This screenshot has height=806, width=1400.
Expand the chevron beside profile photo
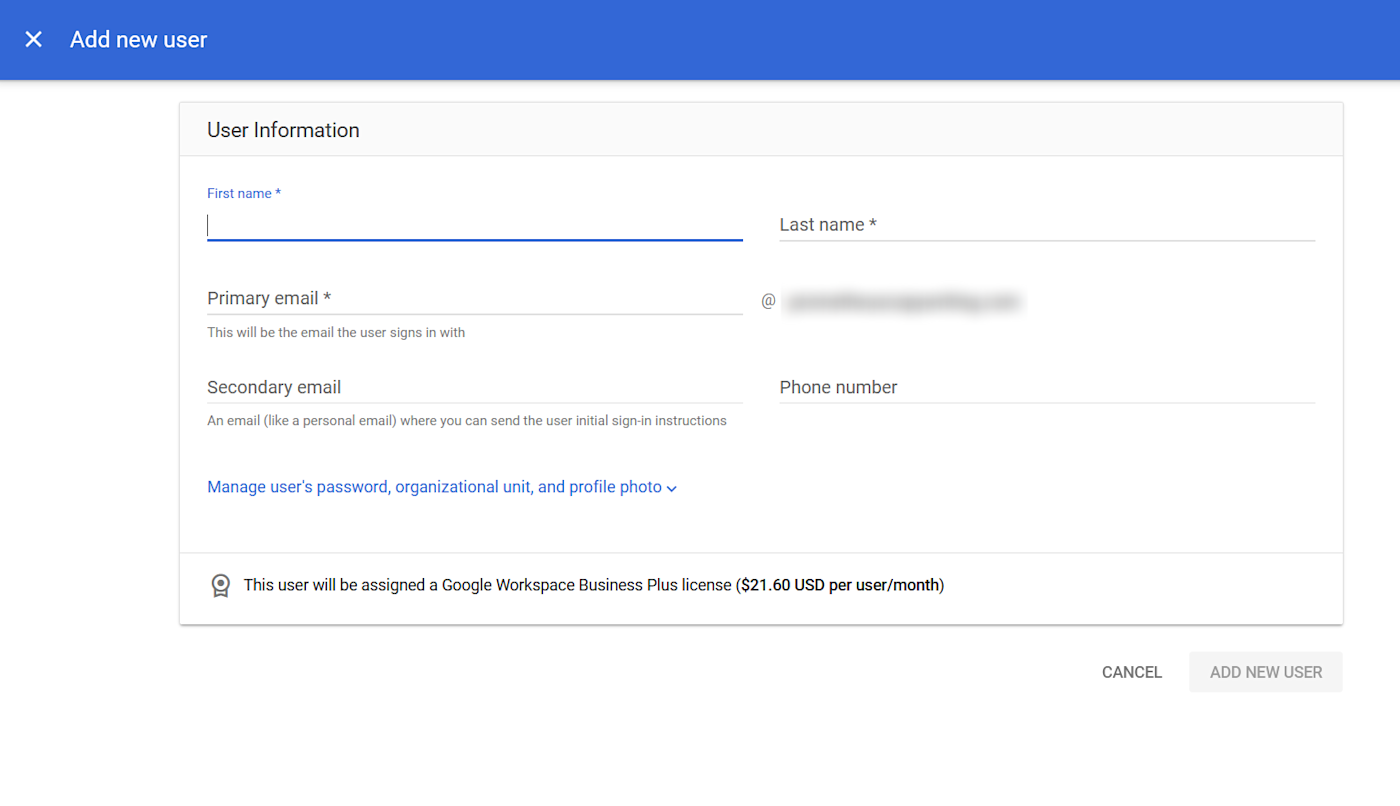click(x=672, y=488)
